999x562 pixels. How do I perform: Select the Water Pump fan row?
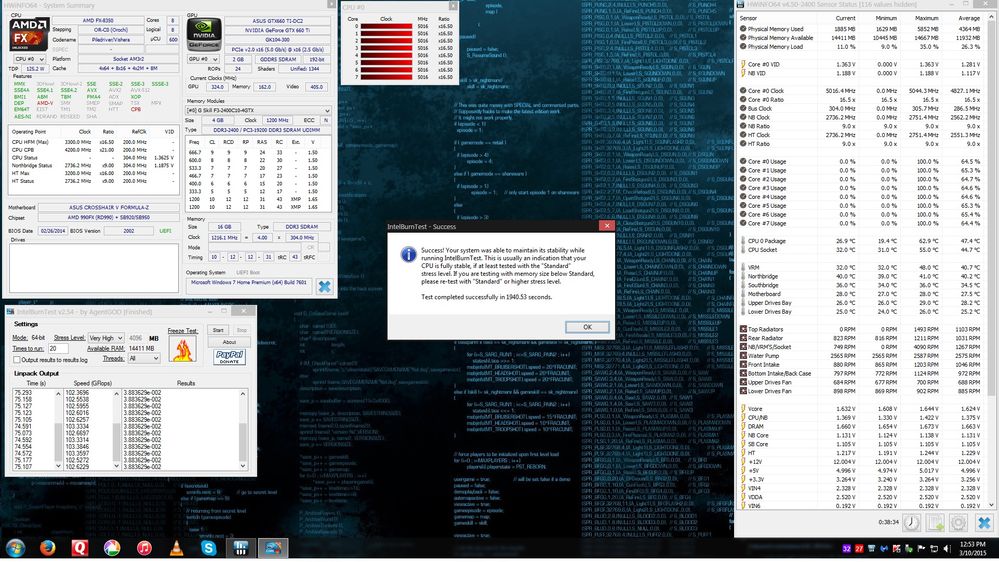[861, 356]
